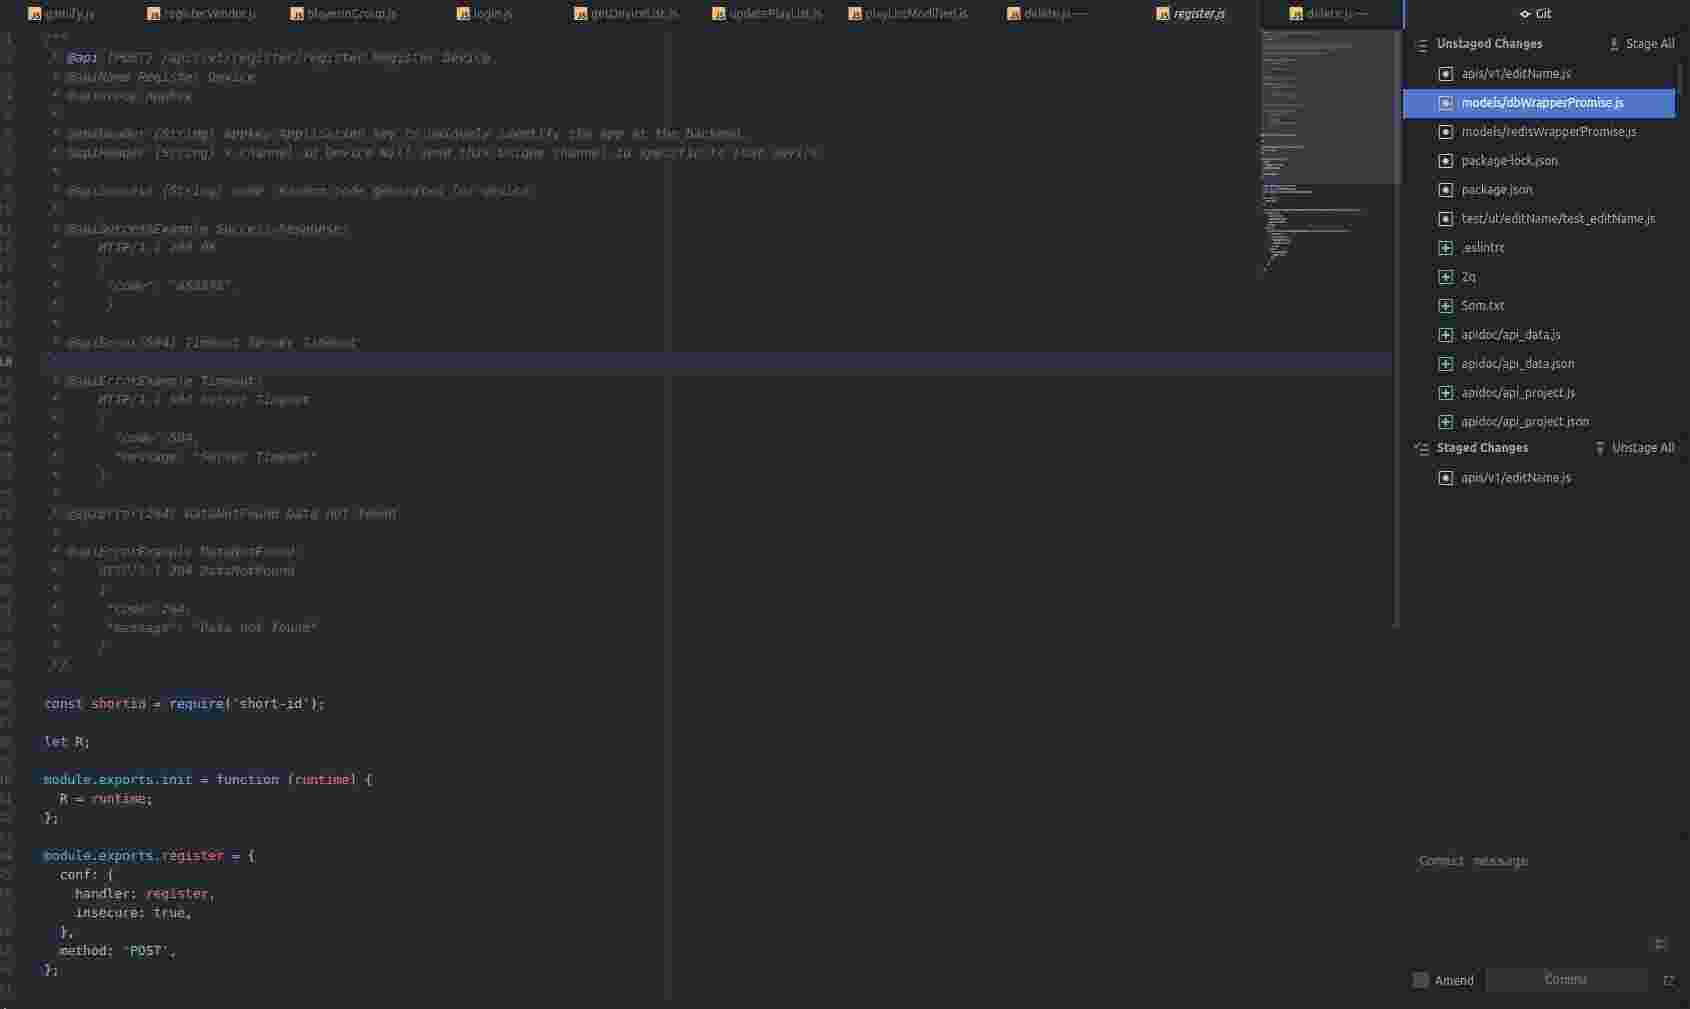Viewport: 1690px width, 1009px height.
Task: Click added-file icon beside apidoc/api_project.json
Action: pyautogui.click(x=1445, y=422)
